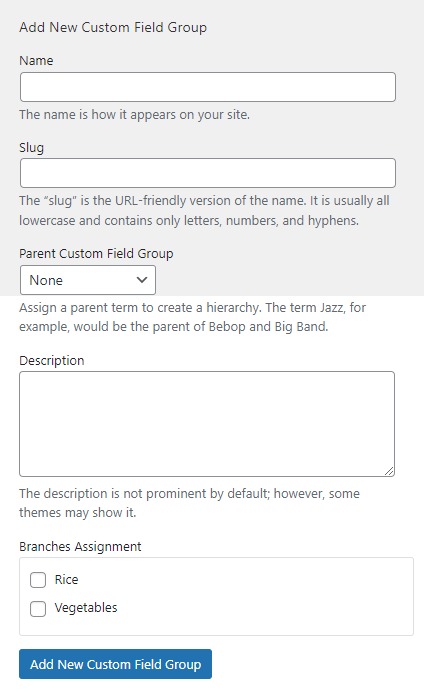Click the chevron arrow beside None
Image resolution: width=424 pixels, height=694 pixels.
(x=142, y=280)
